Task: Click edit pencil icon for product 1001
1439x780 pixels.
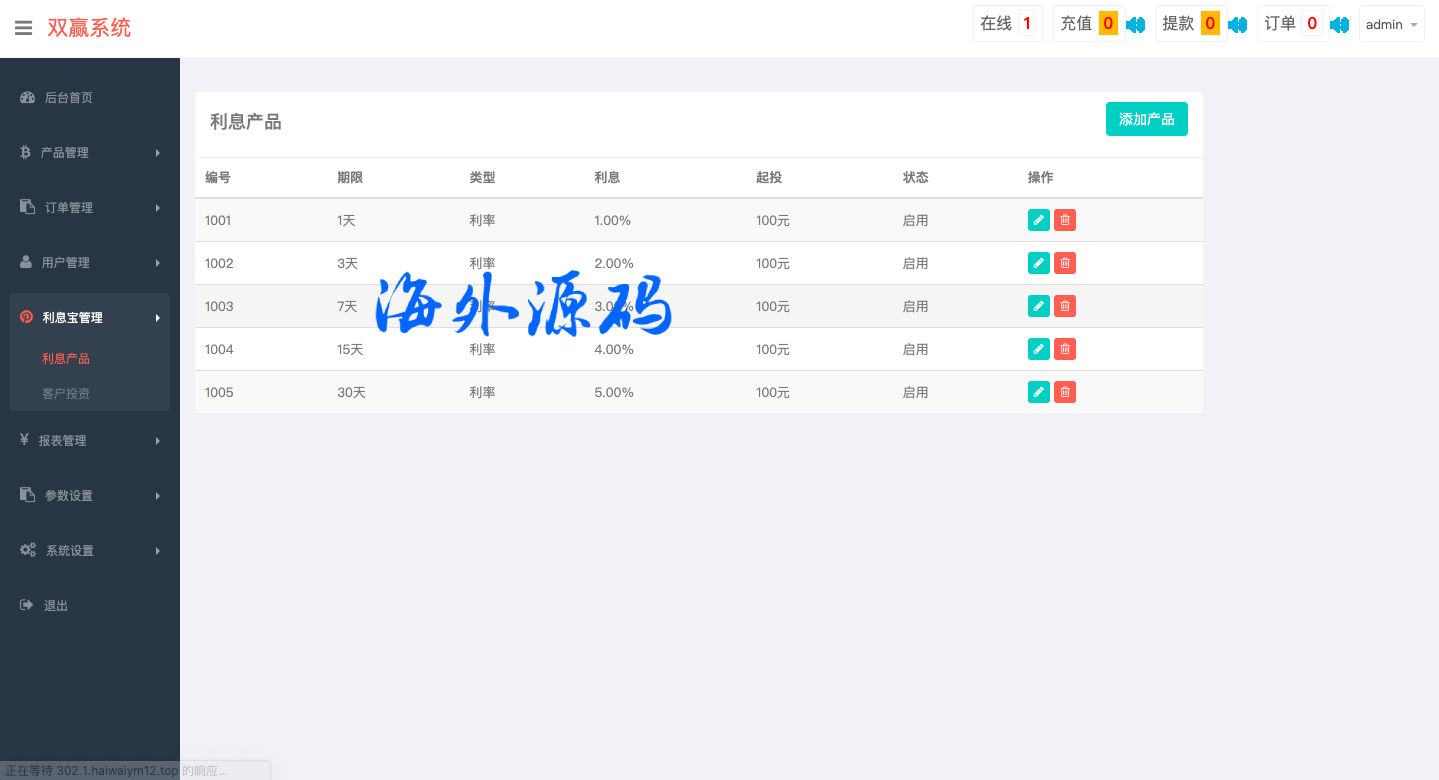Action: (1038, 220)
